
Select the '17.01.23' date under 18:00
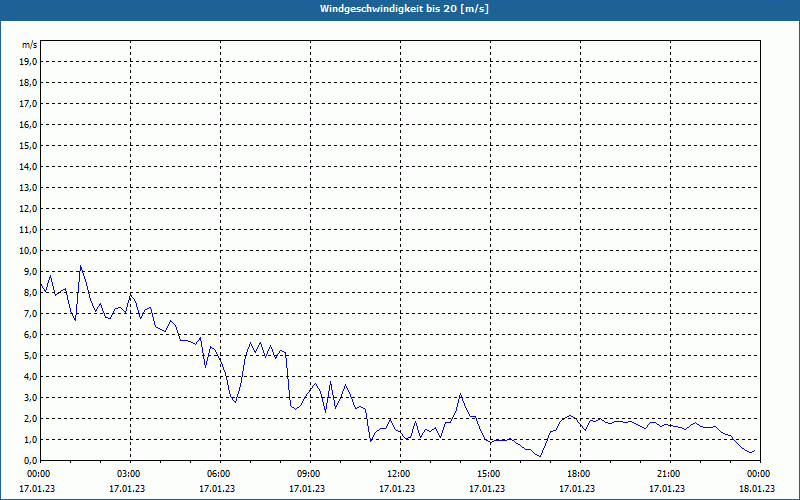coord(577,488)
